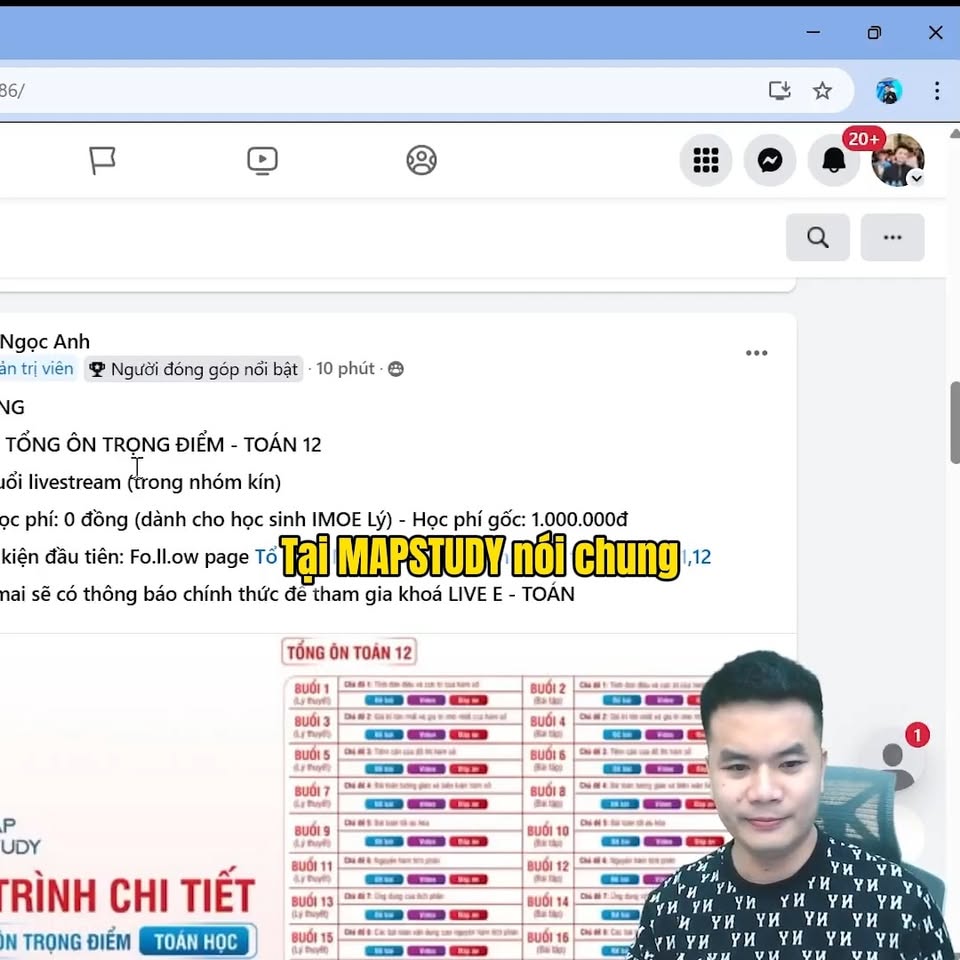Click the text 'Học phí gốc: 1.000.000đ'

click(520, 519)
